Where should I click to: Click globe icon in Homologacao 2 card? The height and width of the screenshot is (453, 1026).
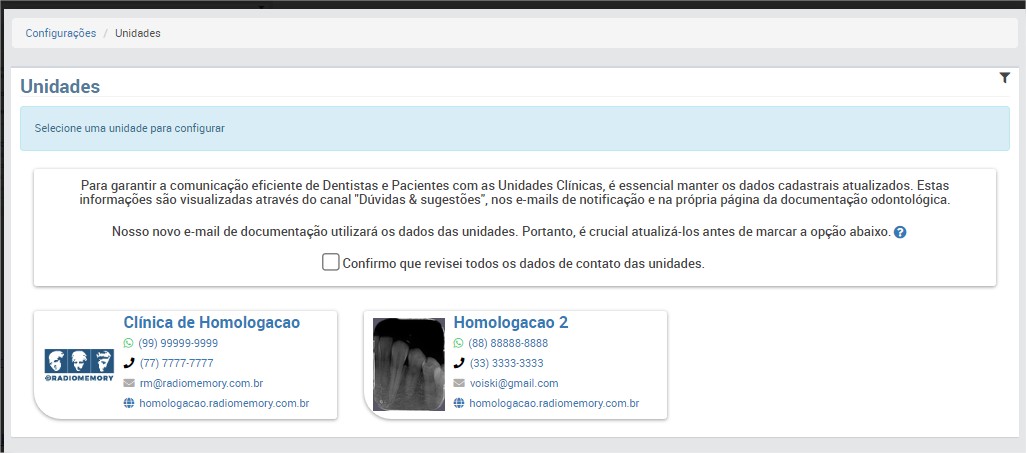pyautogui.click(x=459, y=403)
